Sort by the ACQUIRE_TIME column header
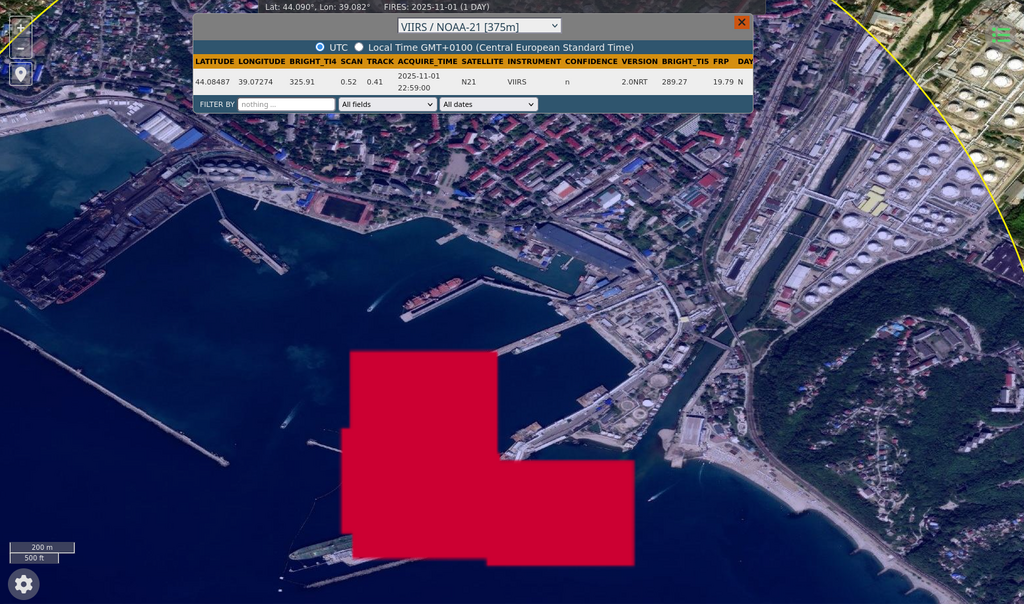The image size is (1024, 604). 427,62
